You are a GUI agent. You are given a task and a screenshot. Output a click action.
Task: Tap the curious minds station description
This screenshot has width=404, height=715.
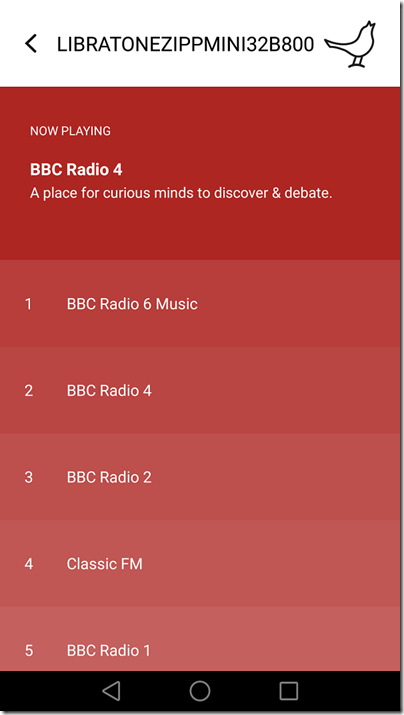pos(181,193)
